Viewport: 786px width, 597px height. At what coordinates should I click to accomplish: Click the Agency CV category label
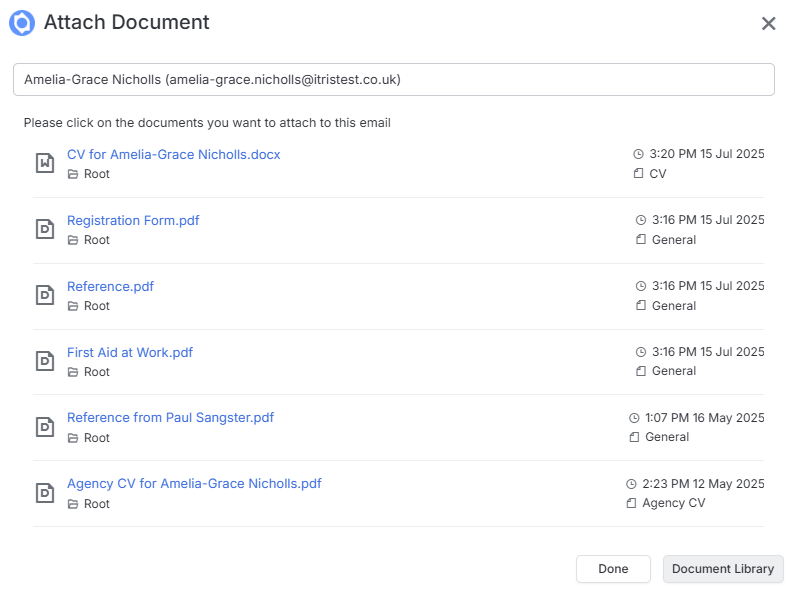674,503
